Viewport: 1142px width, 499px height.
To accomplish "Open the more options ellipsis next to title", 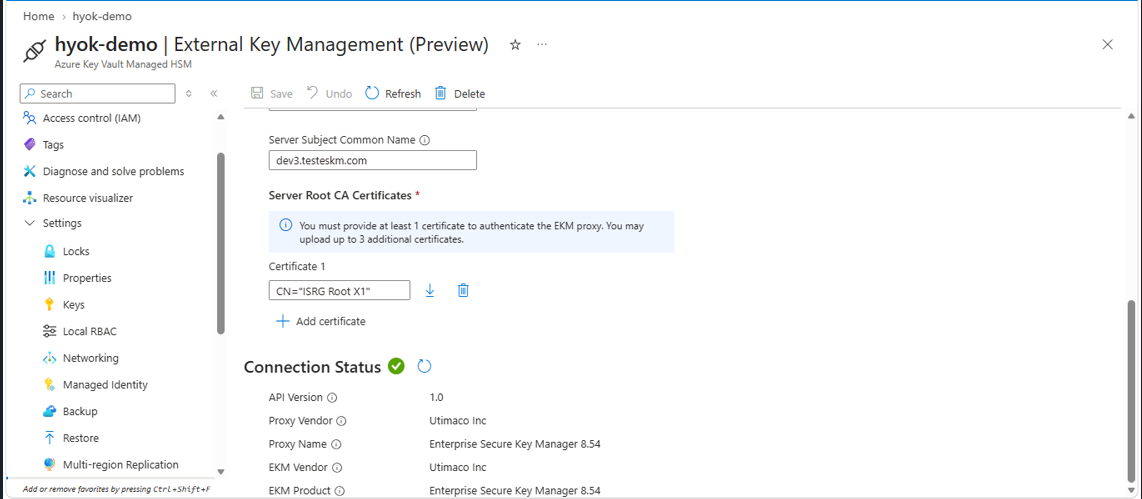I will point(542,45).
